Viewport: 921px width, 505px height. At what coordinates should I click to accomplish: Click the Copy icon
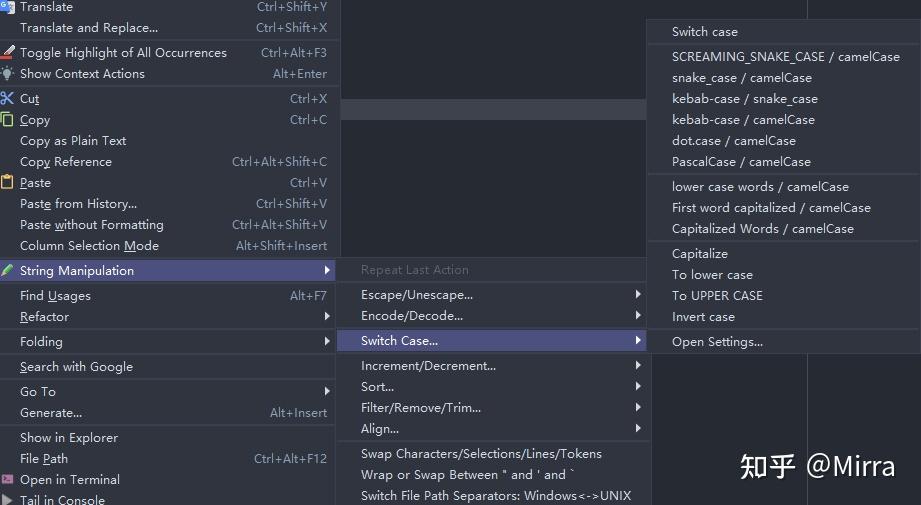coord(7,120)
